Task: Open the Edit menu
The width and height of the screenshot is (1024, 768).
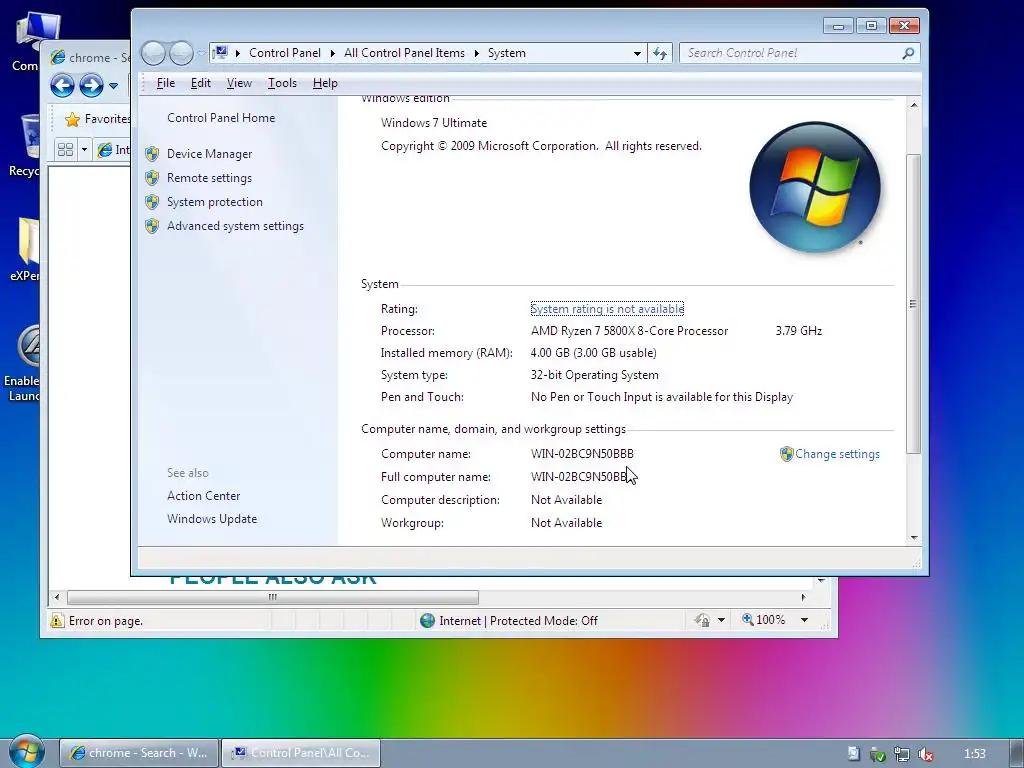Action: [x=200, y=83]
